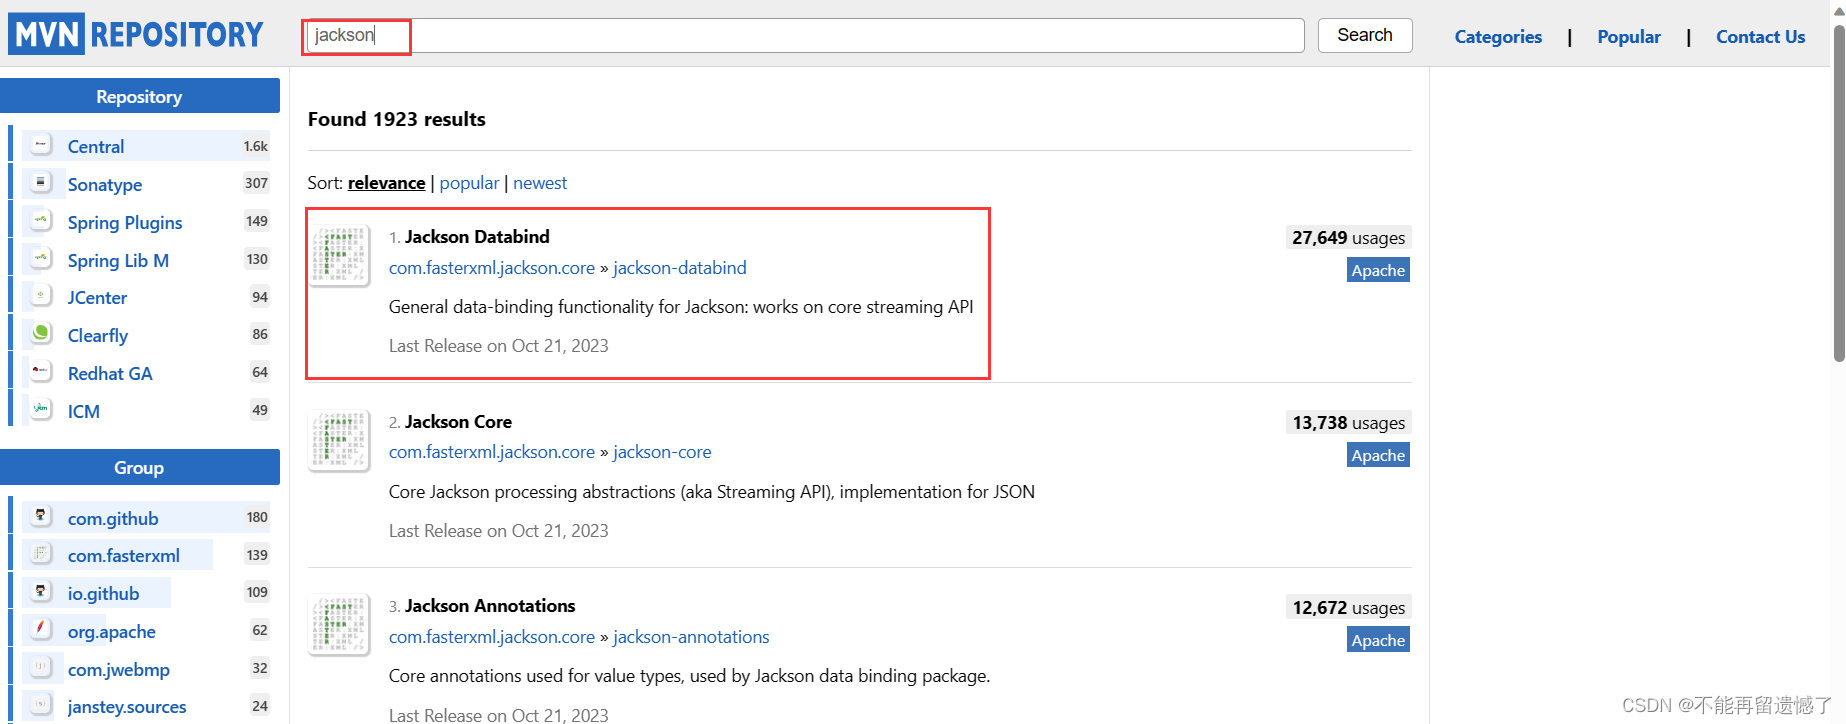Screen dimensions: 1846x724
Task: Open the jackson-databind artifact link
Action: point(680,268)
